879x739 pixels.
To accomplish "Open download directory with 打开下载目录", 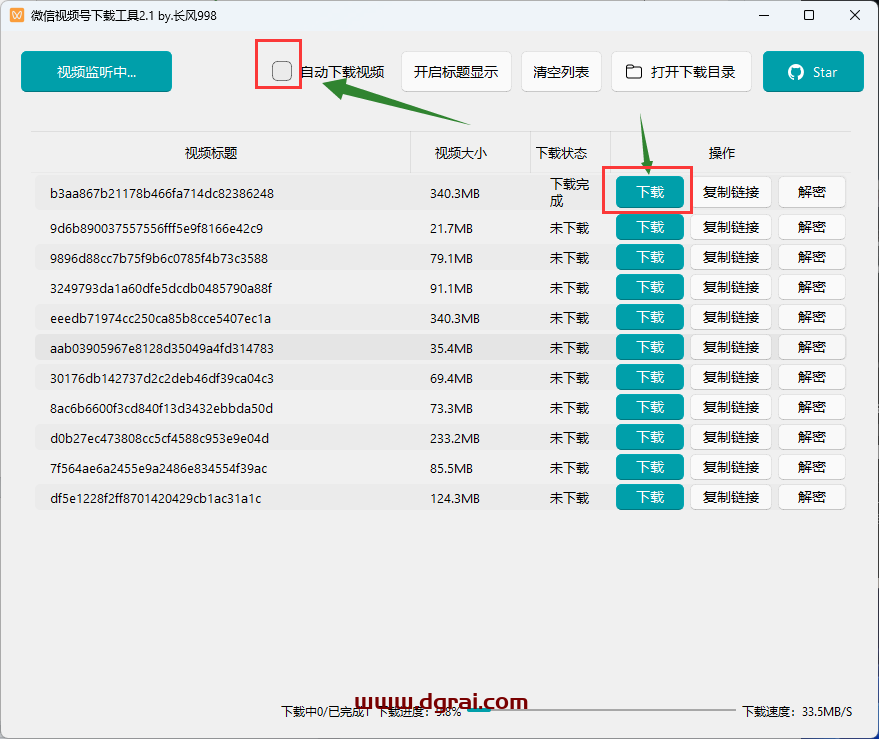I will click(681, 72).
